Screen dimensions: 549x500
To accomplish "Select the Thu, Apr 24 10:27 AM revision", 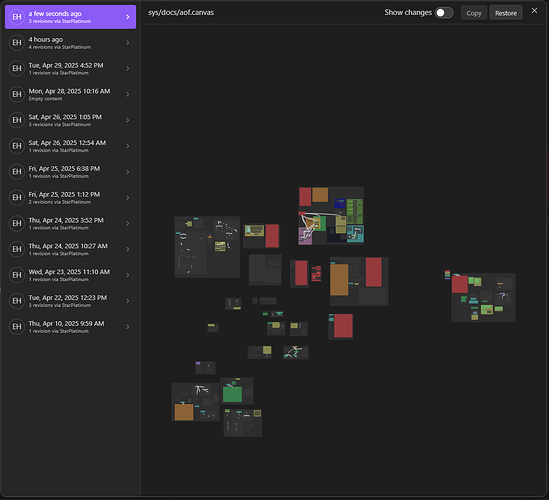I will 70,249.
